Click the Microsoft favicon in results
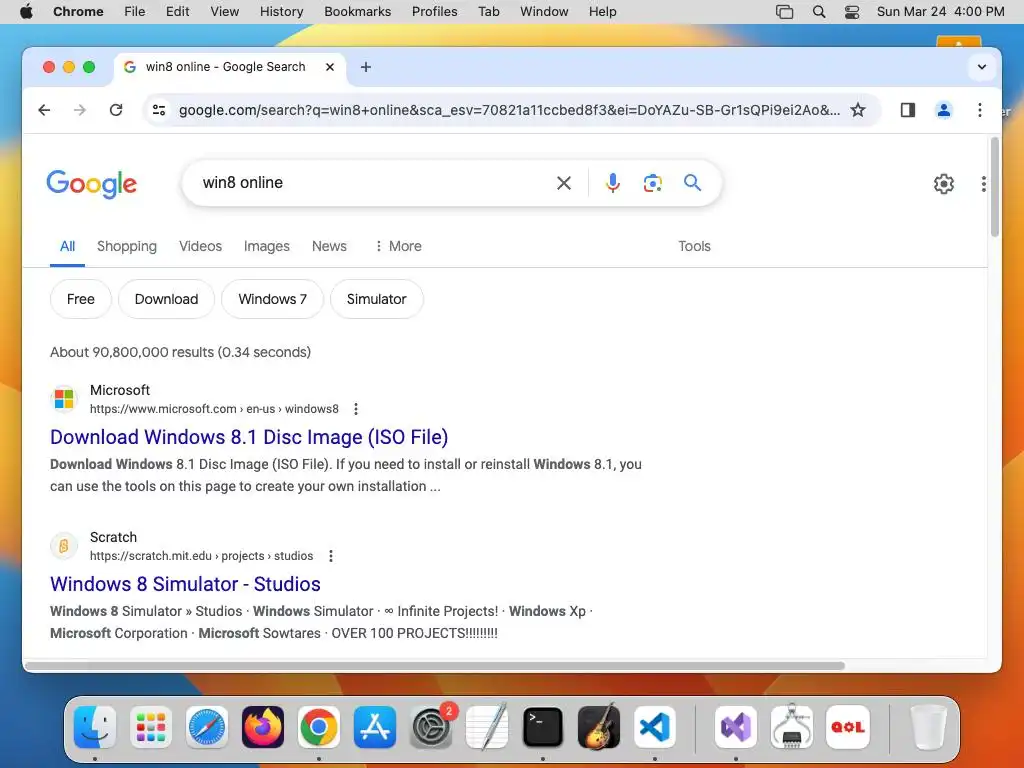 click(64, 398)
